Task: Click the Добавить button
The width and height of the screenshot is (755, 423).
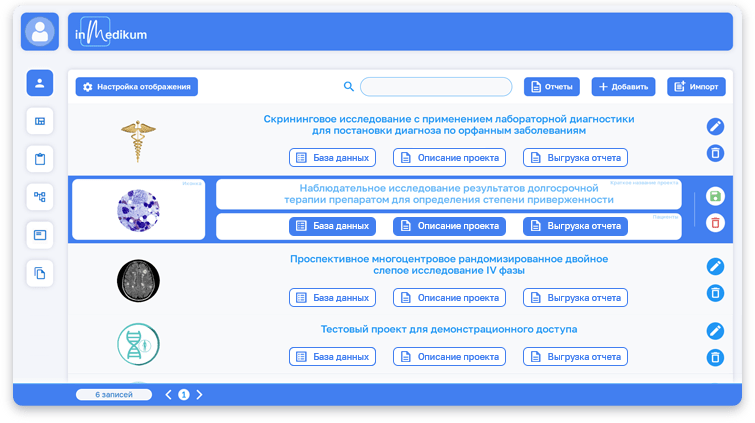Action: [x=623, y=87]
